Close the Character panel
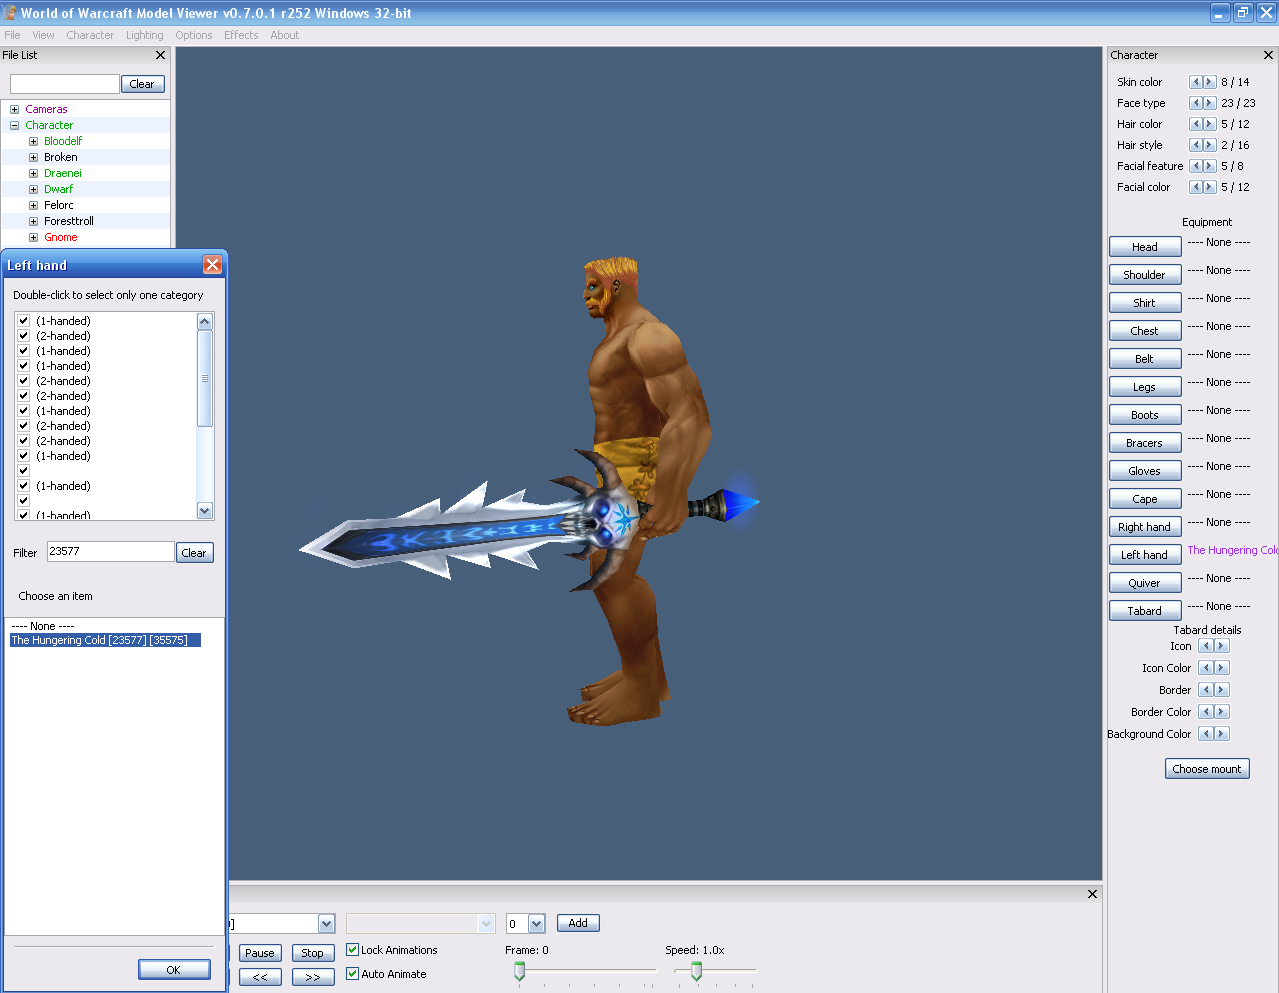 tap(1268, 55)
